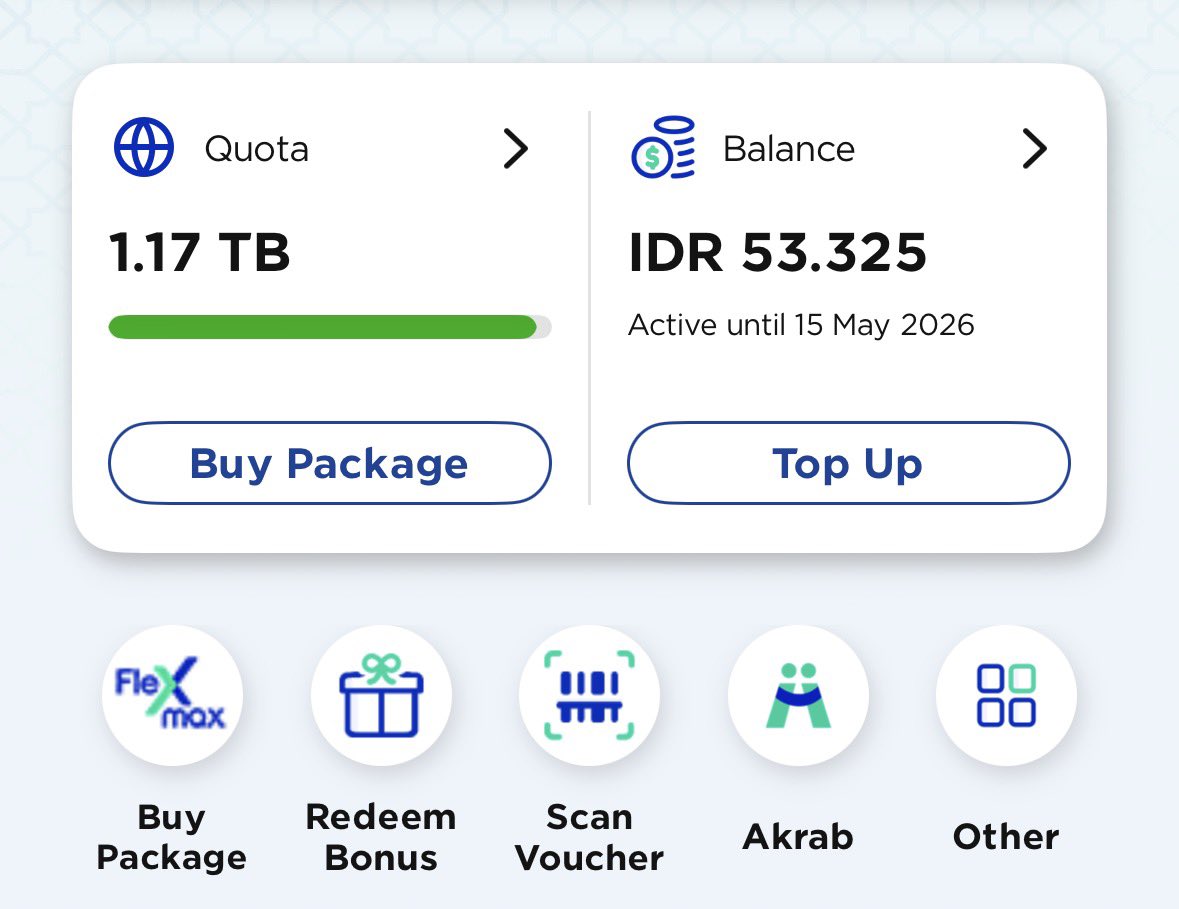The height and width of the screenshot is (909, 1179).
Task: Expand Balance details with the chevron arrow
Action: pyautogui.click(x=1035, y=148)
